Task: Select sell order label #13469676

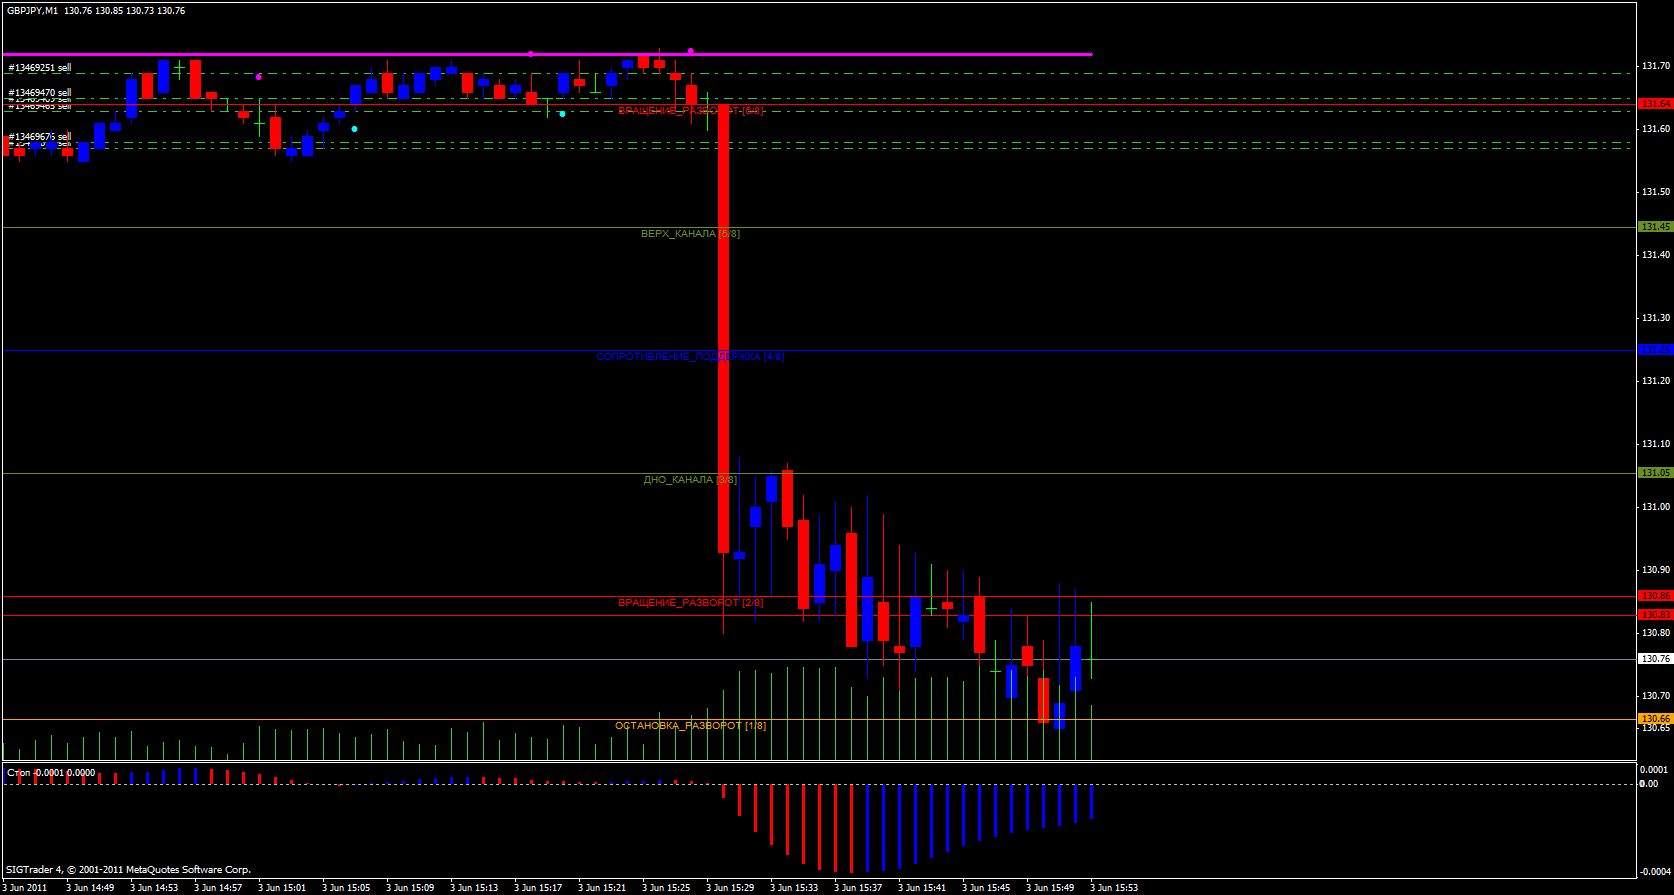Action: [x=40, y=136]
